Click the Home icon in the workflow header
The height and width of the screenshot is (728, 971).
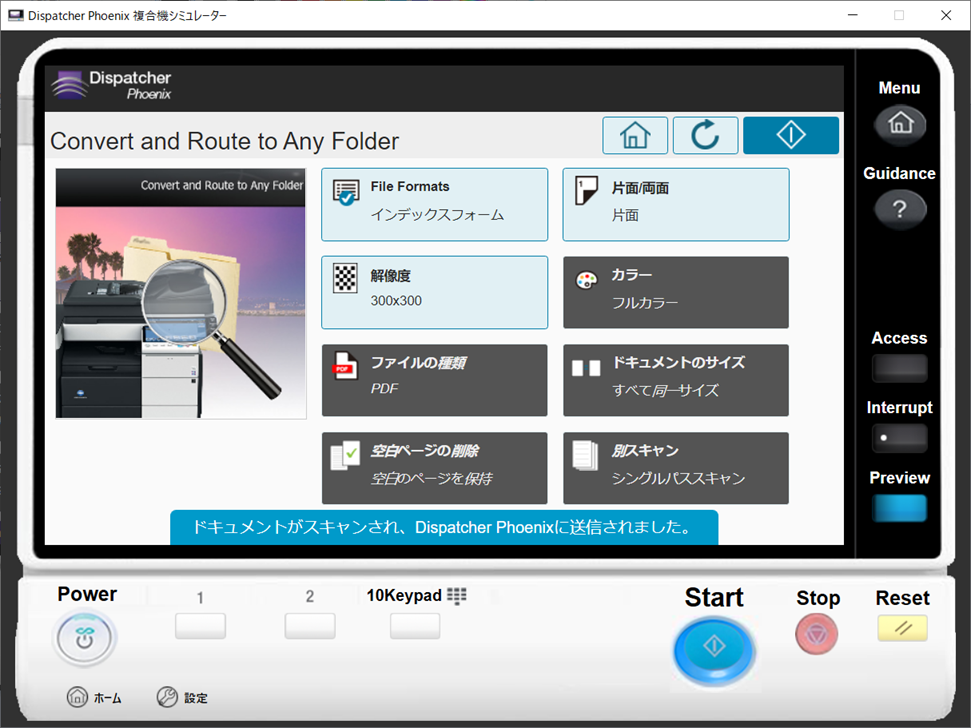(x=635, y=135)
